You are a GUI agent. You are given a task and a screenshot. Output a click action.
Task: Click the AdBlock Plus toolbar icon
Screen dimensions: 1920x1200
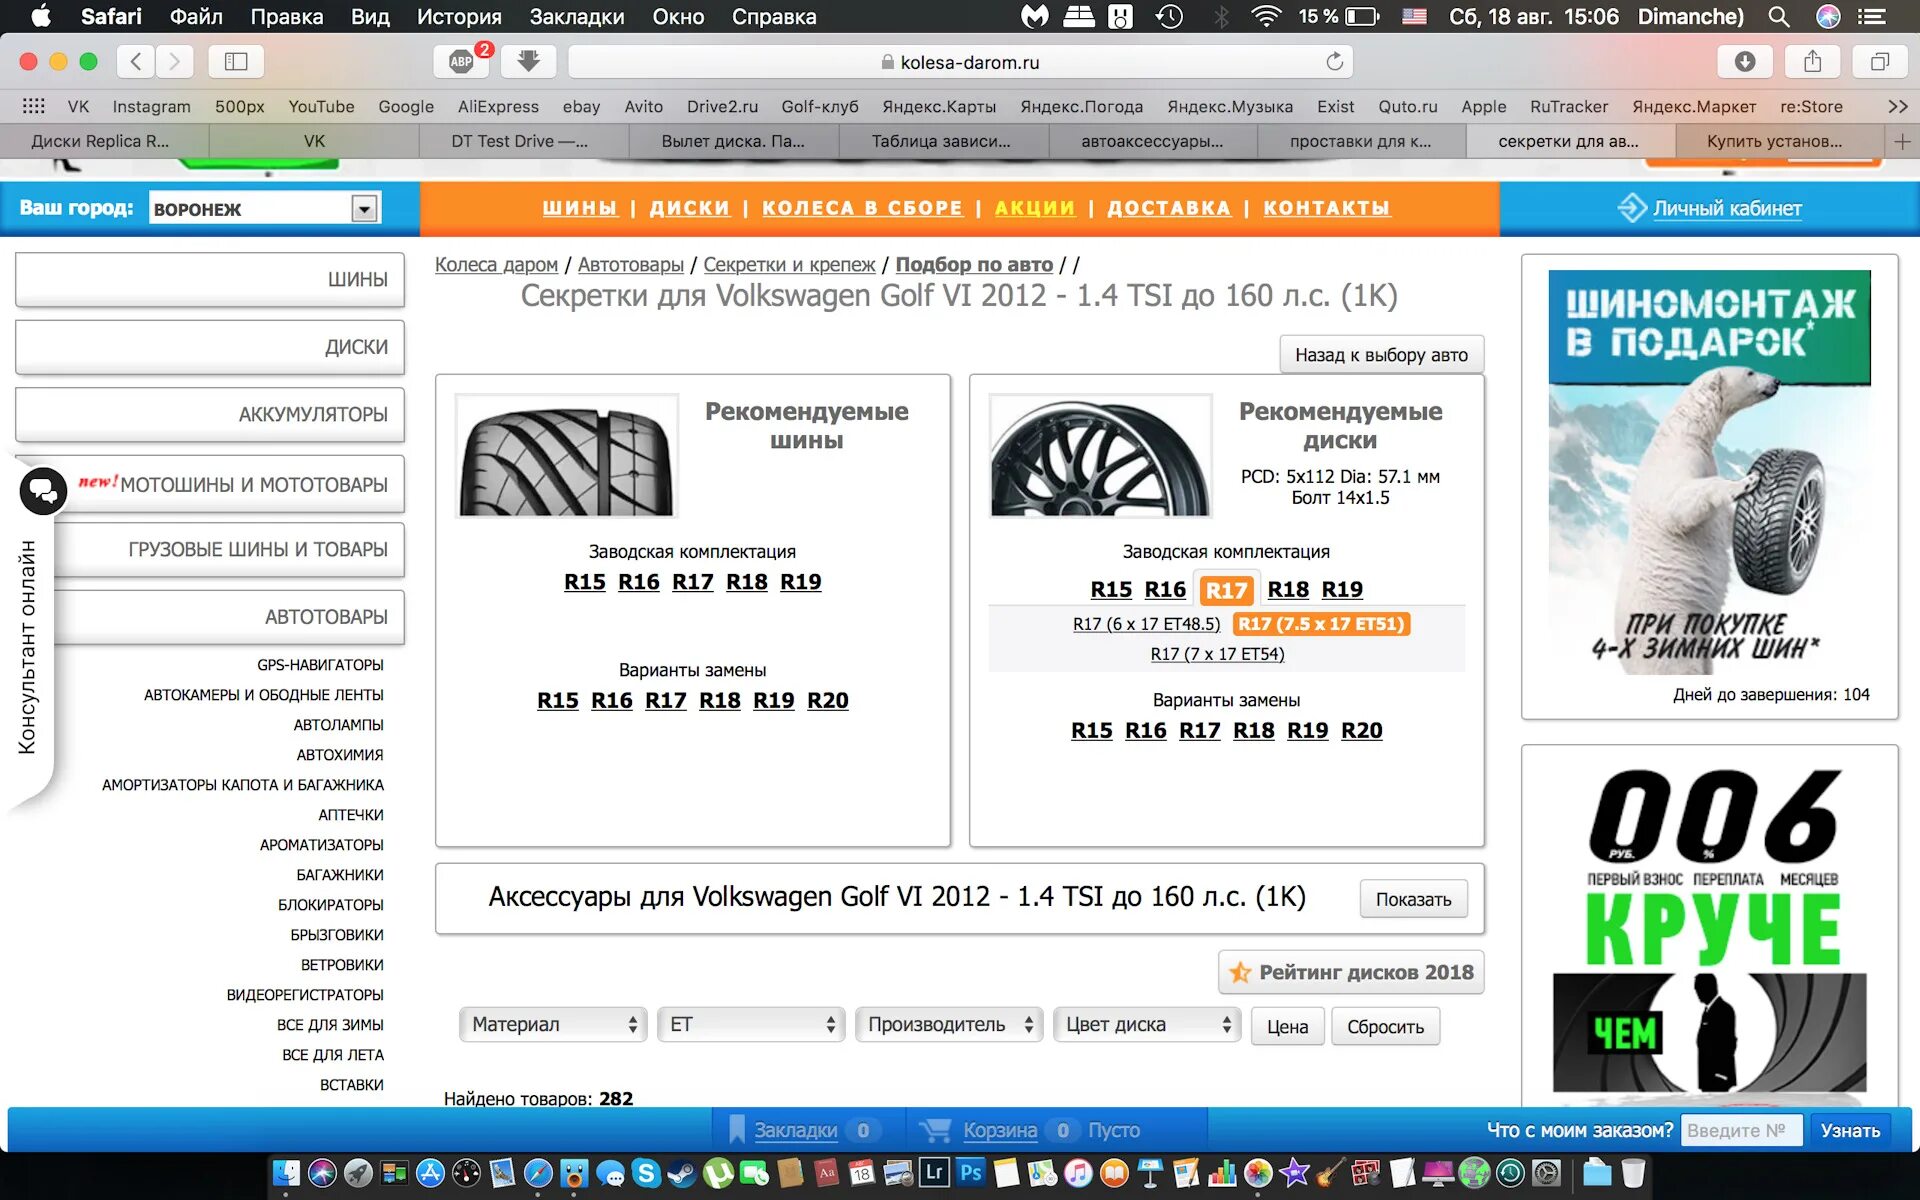point(461,62)
